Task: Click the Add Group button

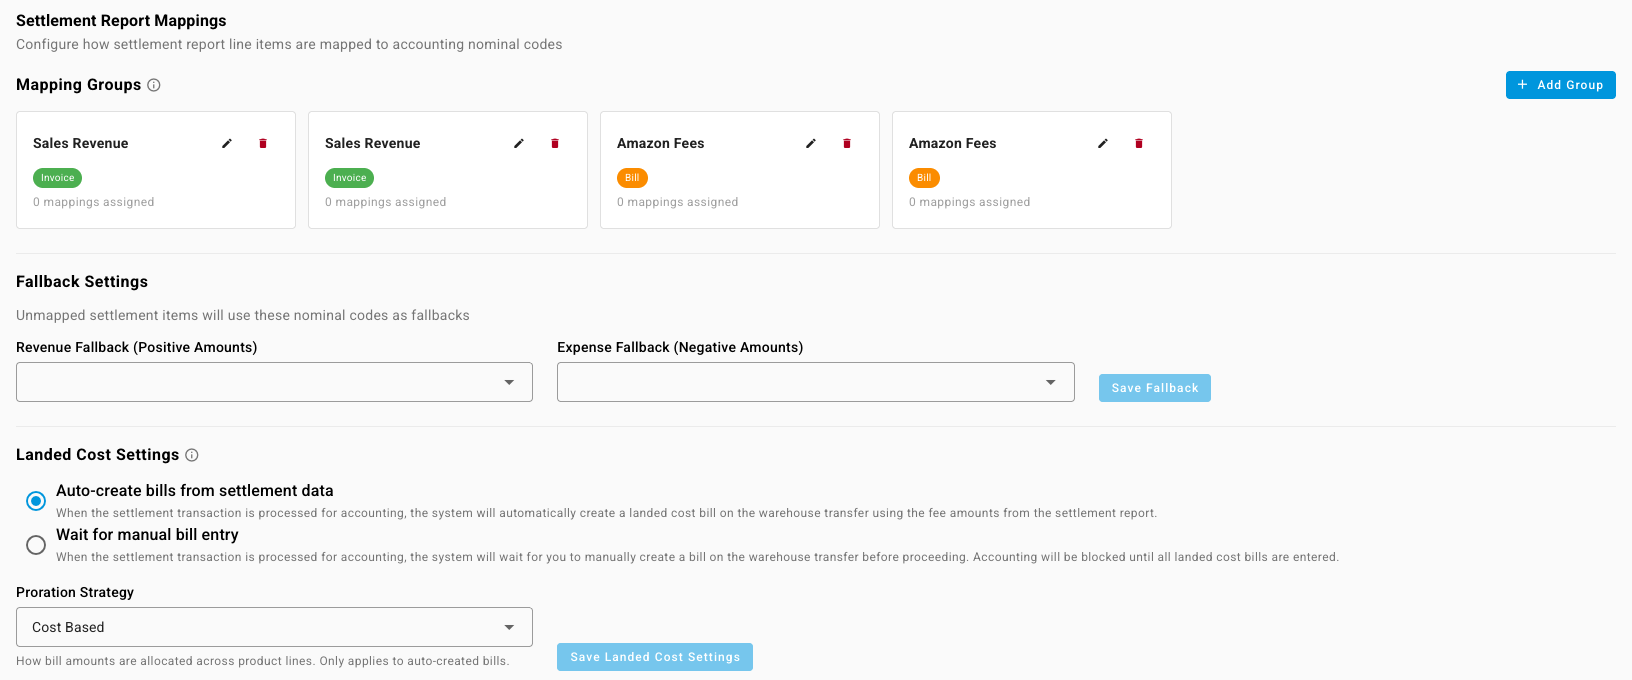Action: (1560, 85)
